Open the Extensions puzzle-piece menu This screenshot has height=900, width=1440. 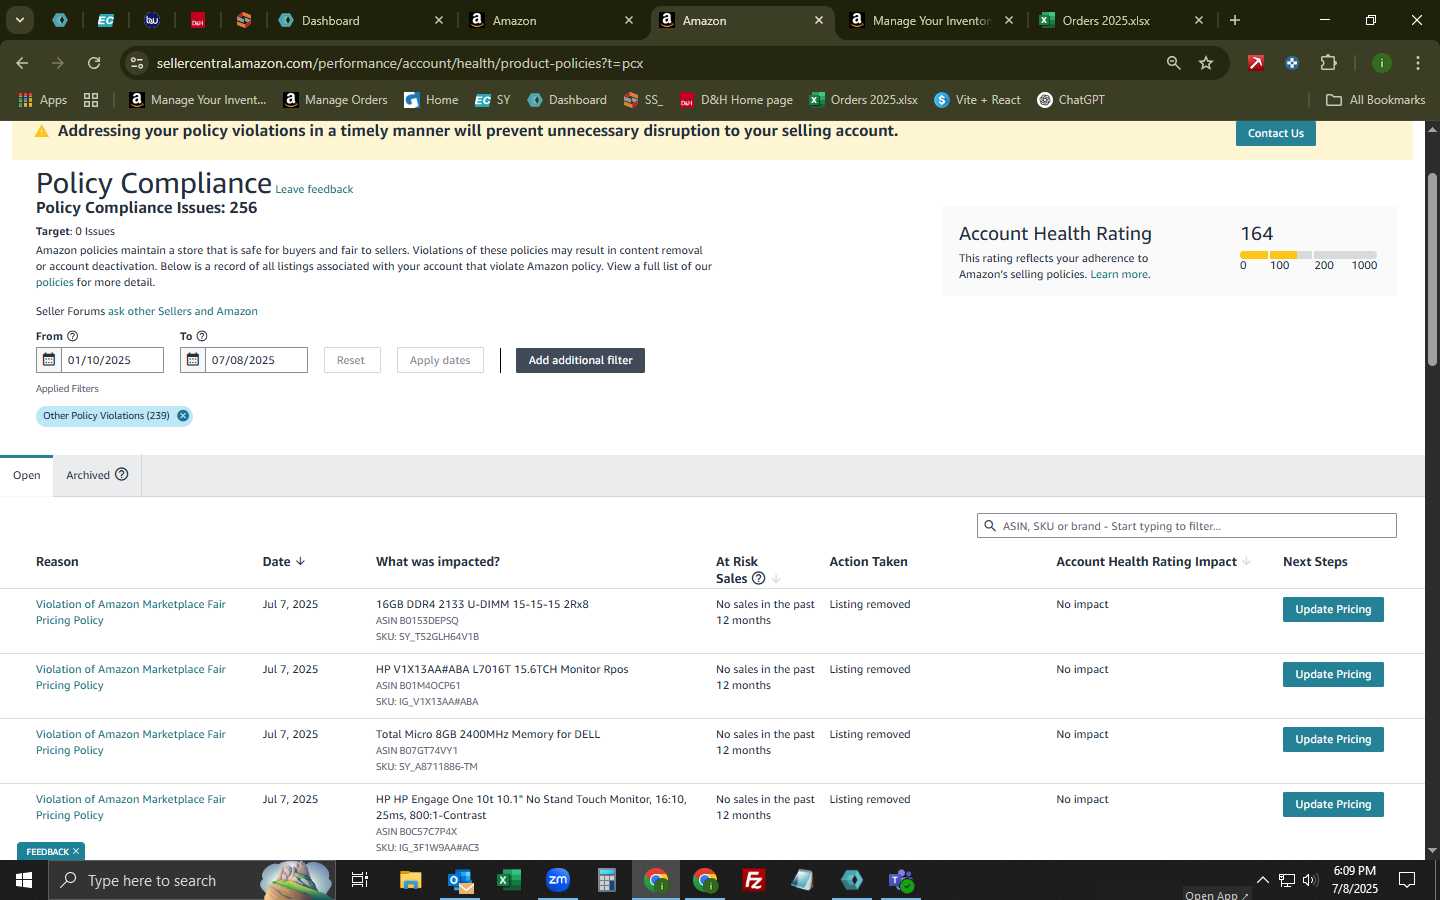[x=1328, y=63]
